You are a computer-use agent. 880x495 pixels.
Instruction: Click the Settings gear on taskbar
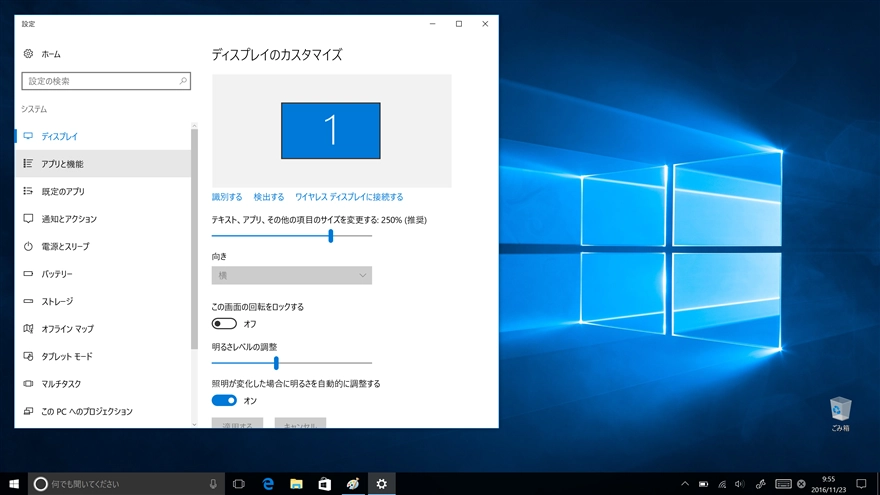tap(382, 484)
